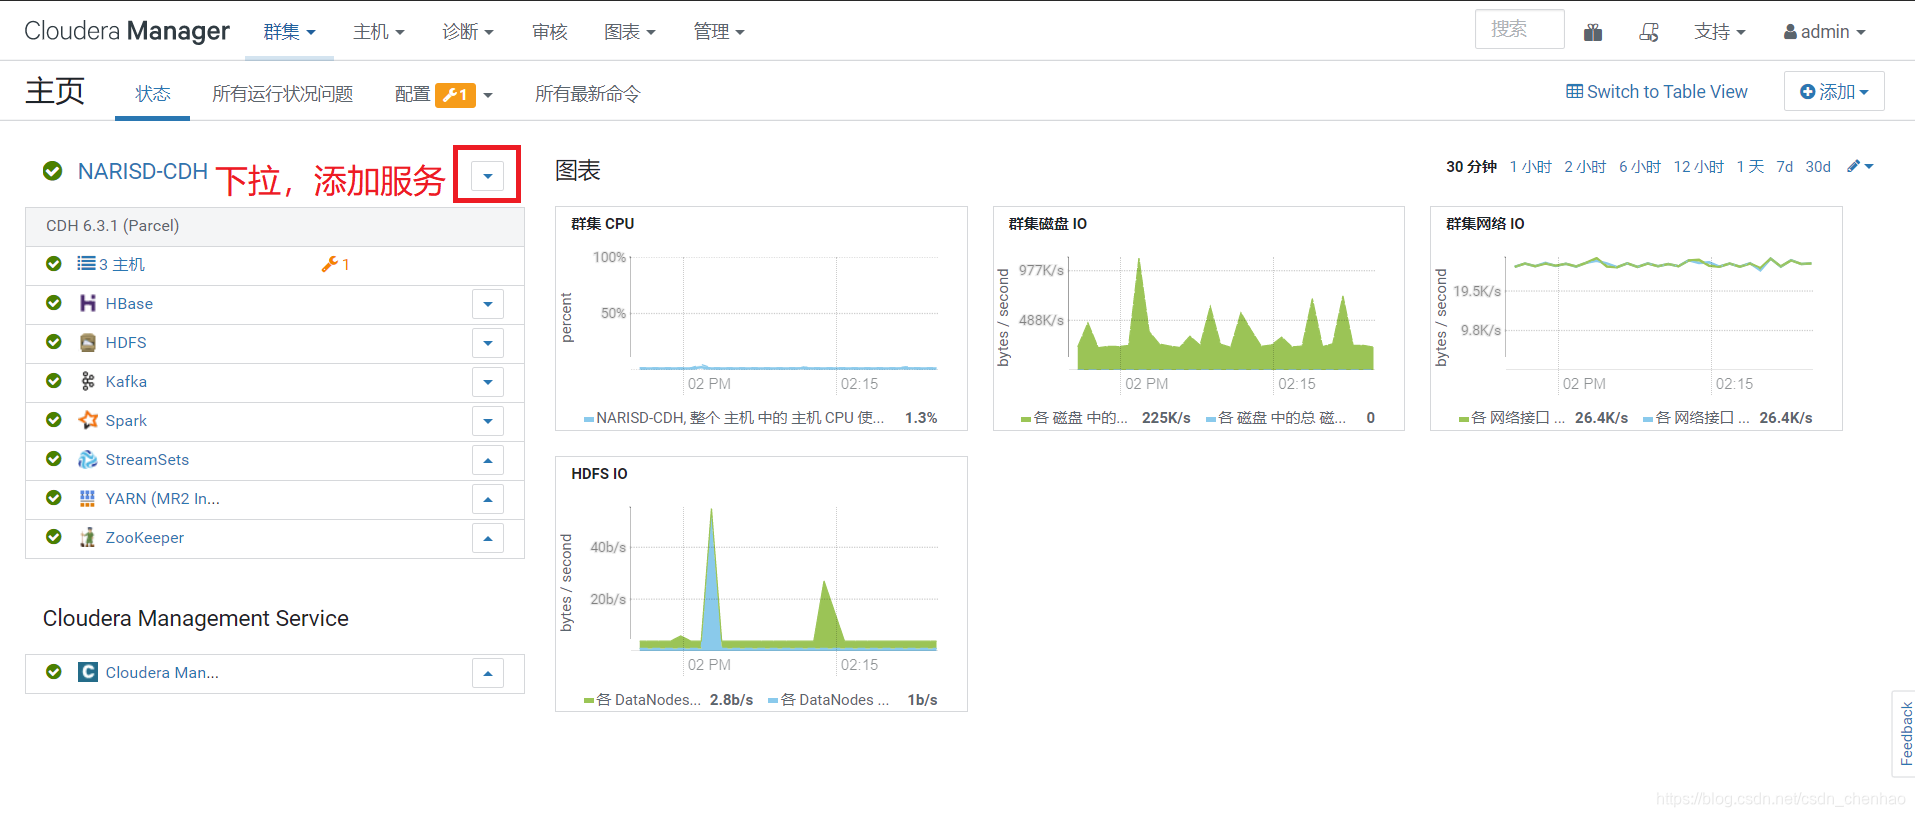Click the HBase service icon
1915x817 pixels.
88,303
